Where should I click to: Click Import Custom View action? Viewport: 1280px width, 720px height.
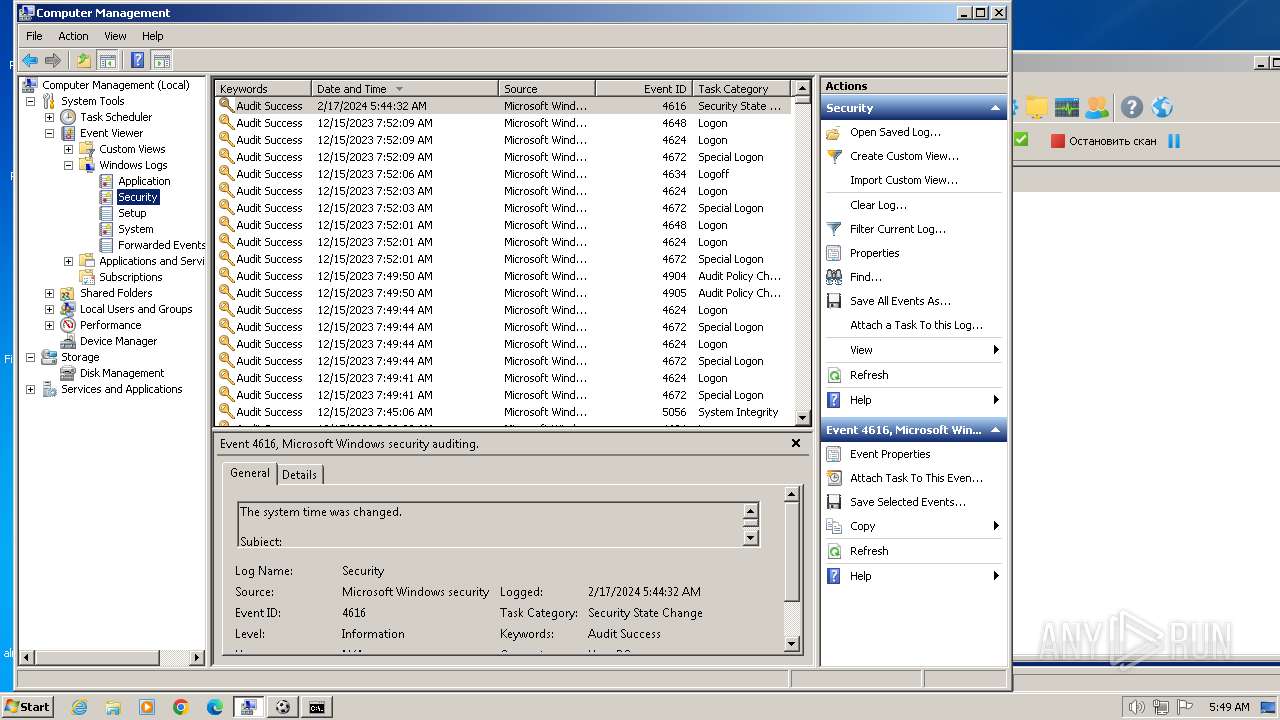904,180
